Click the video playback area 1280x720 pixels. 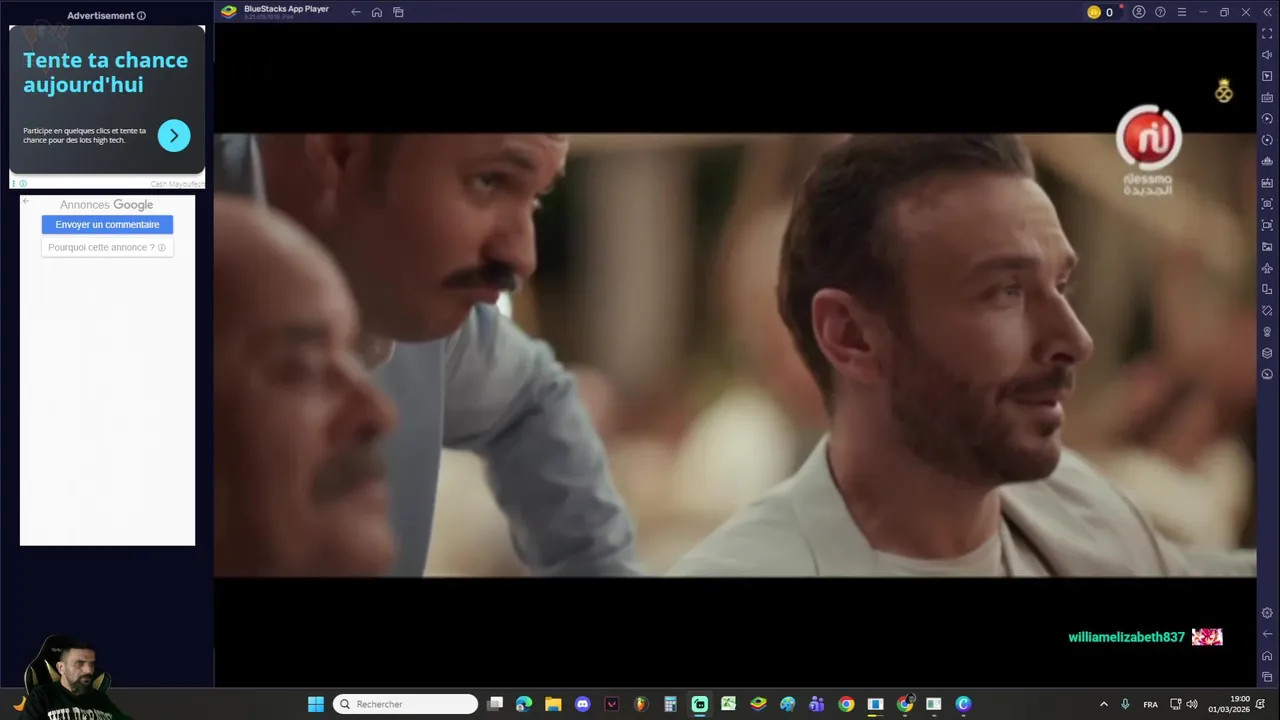(x=735, y=355)
